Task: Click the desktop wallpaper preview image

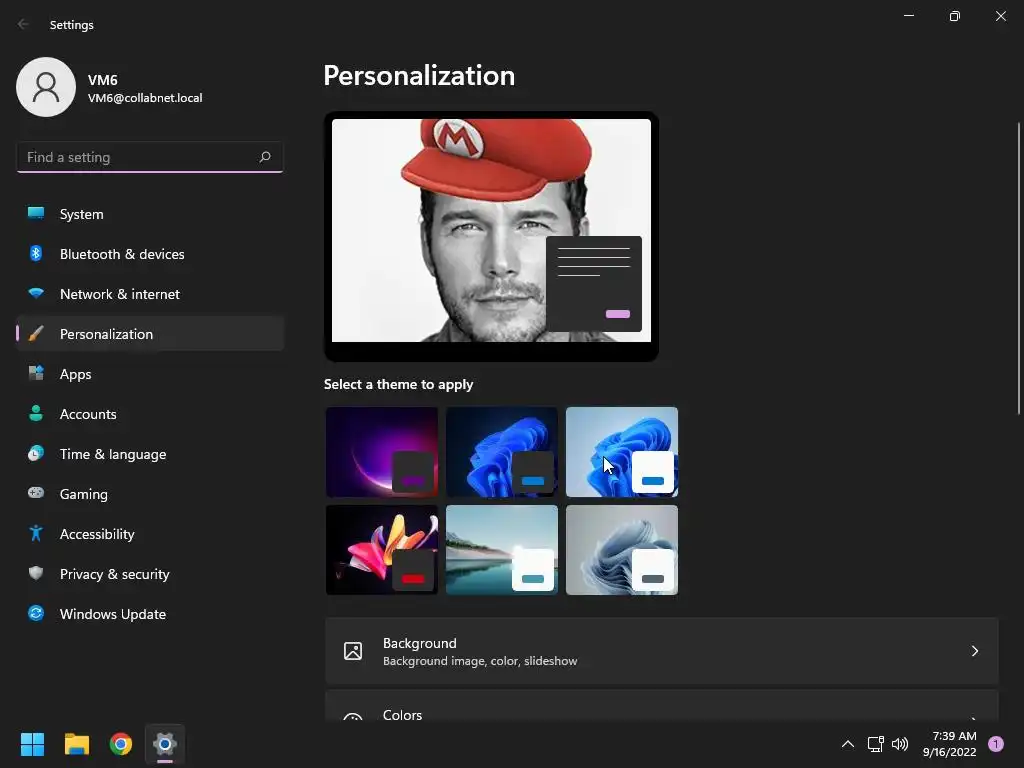Action: tap(491, 230)
